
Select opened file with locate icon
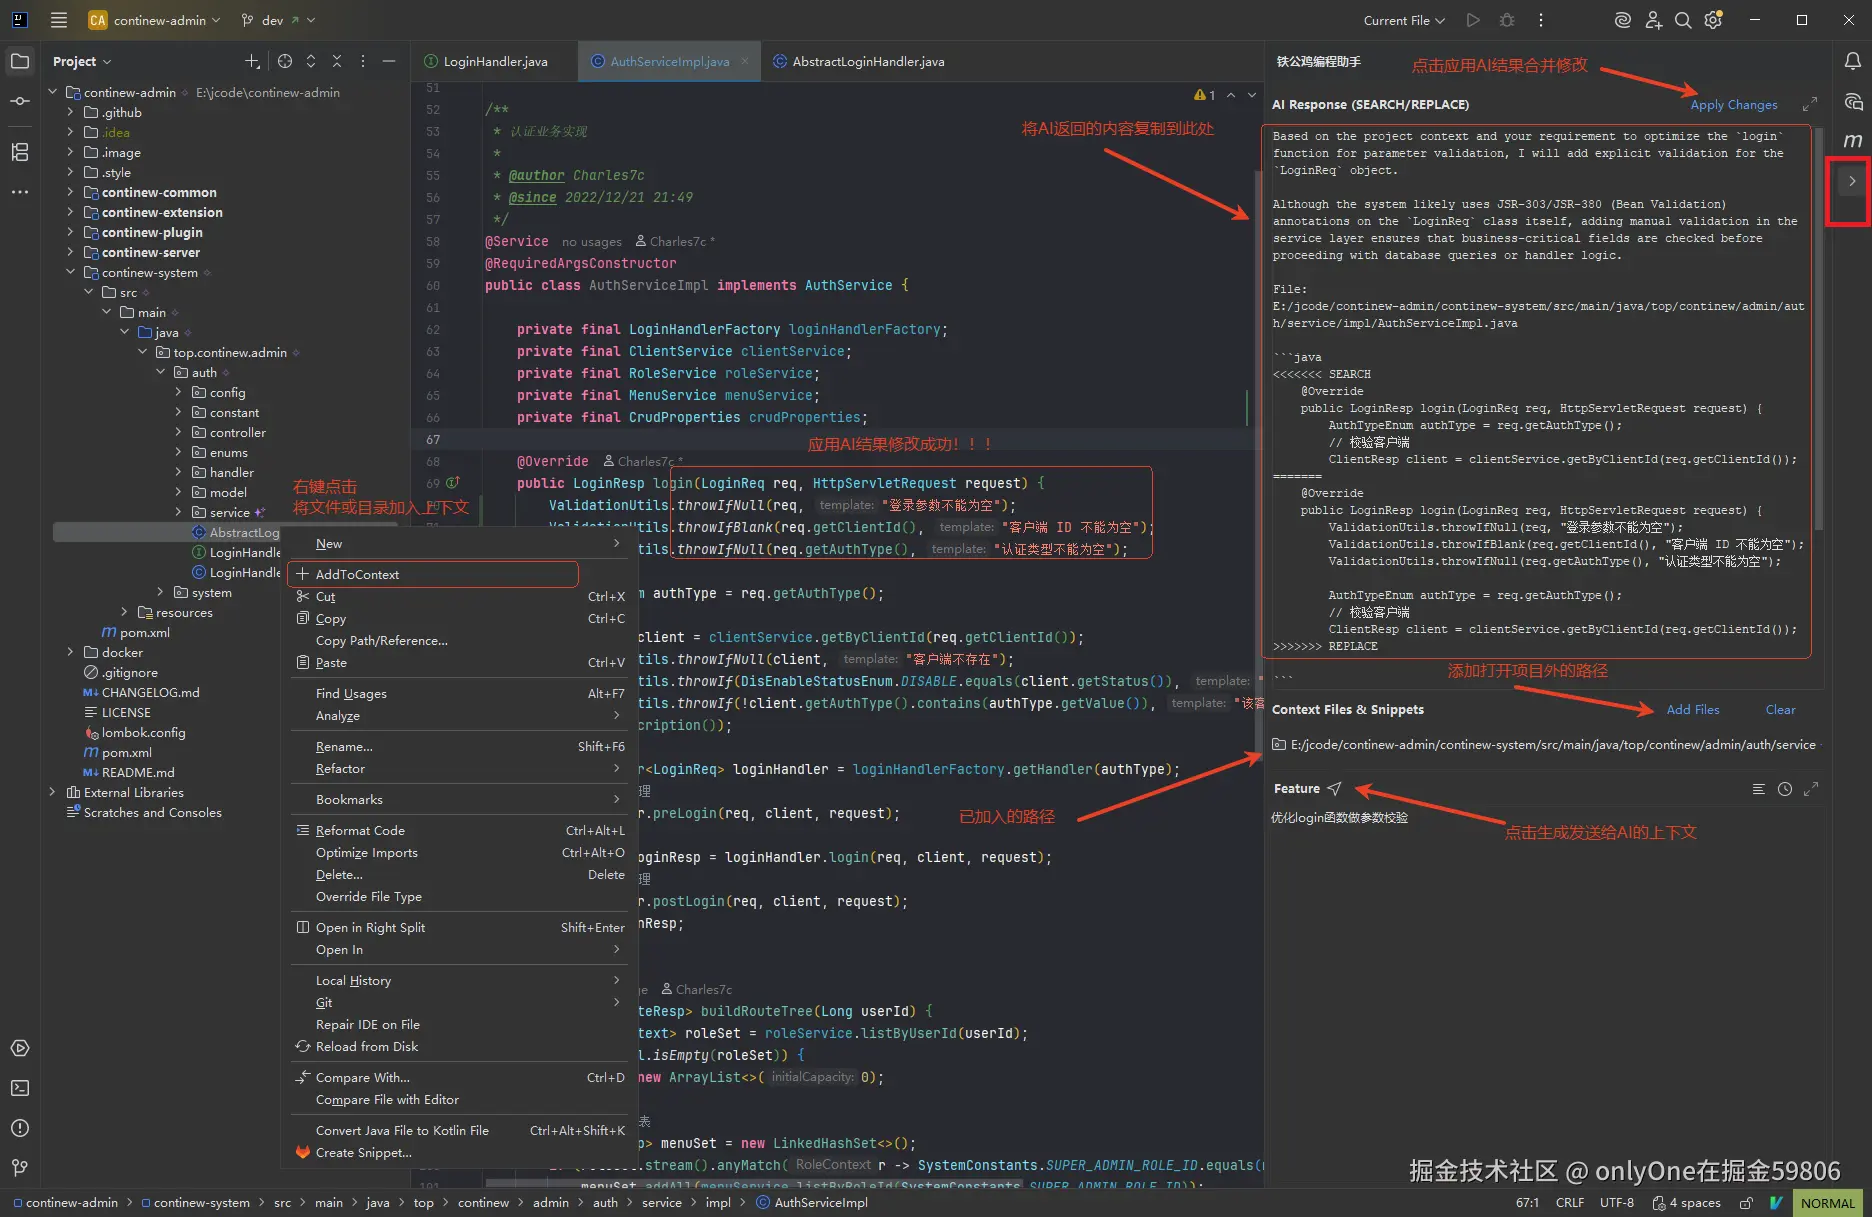click(285, 61)
